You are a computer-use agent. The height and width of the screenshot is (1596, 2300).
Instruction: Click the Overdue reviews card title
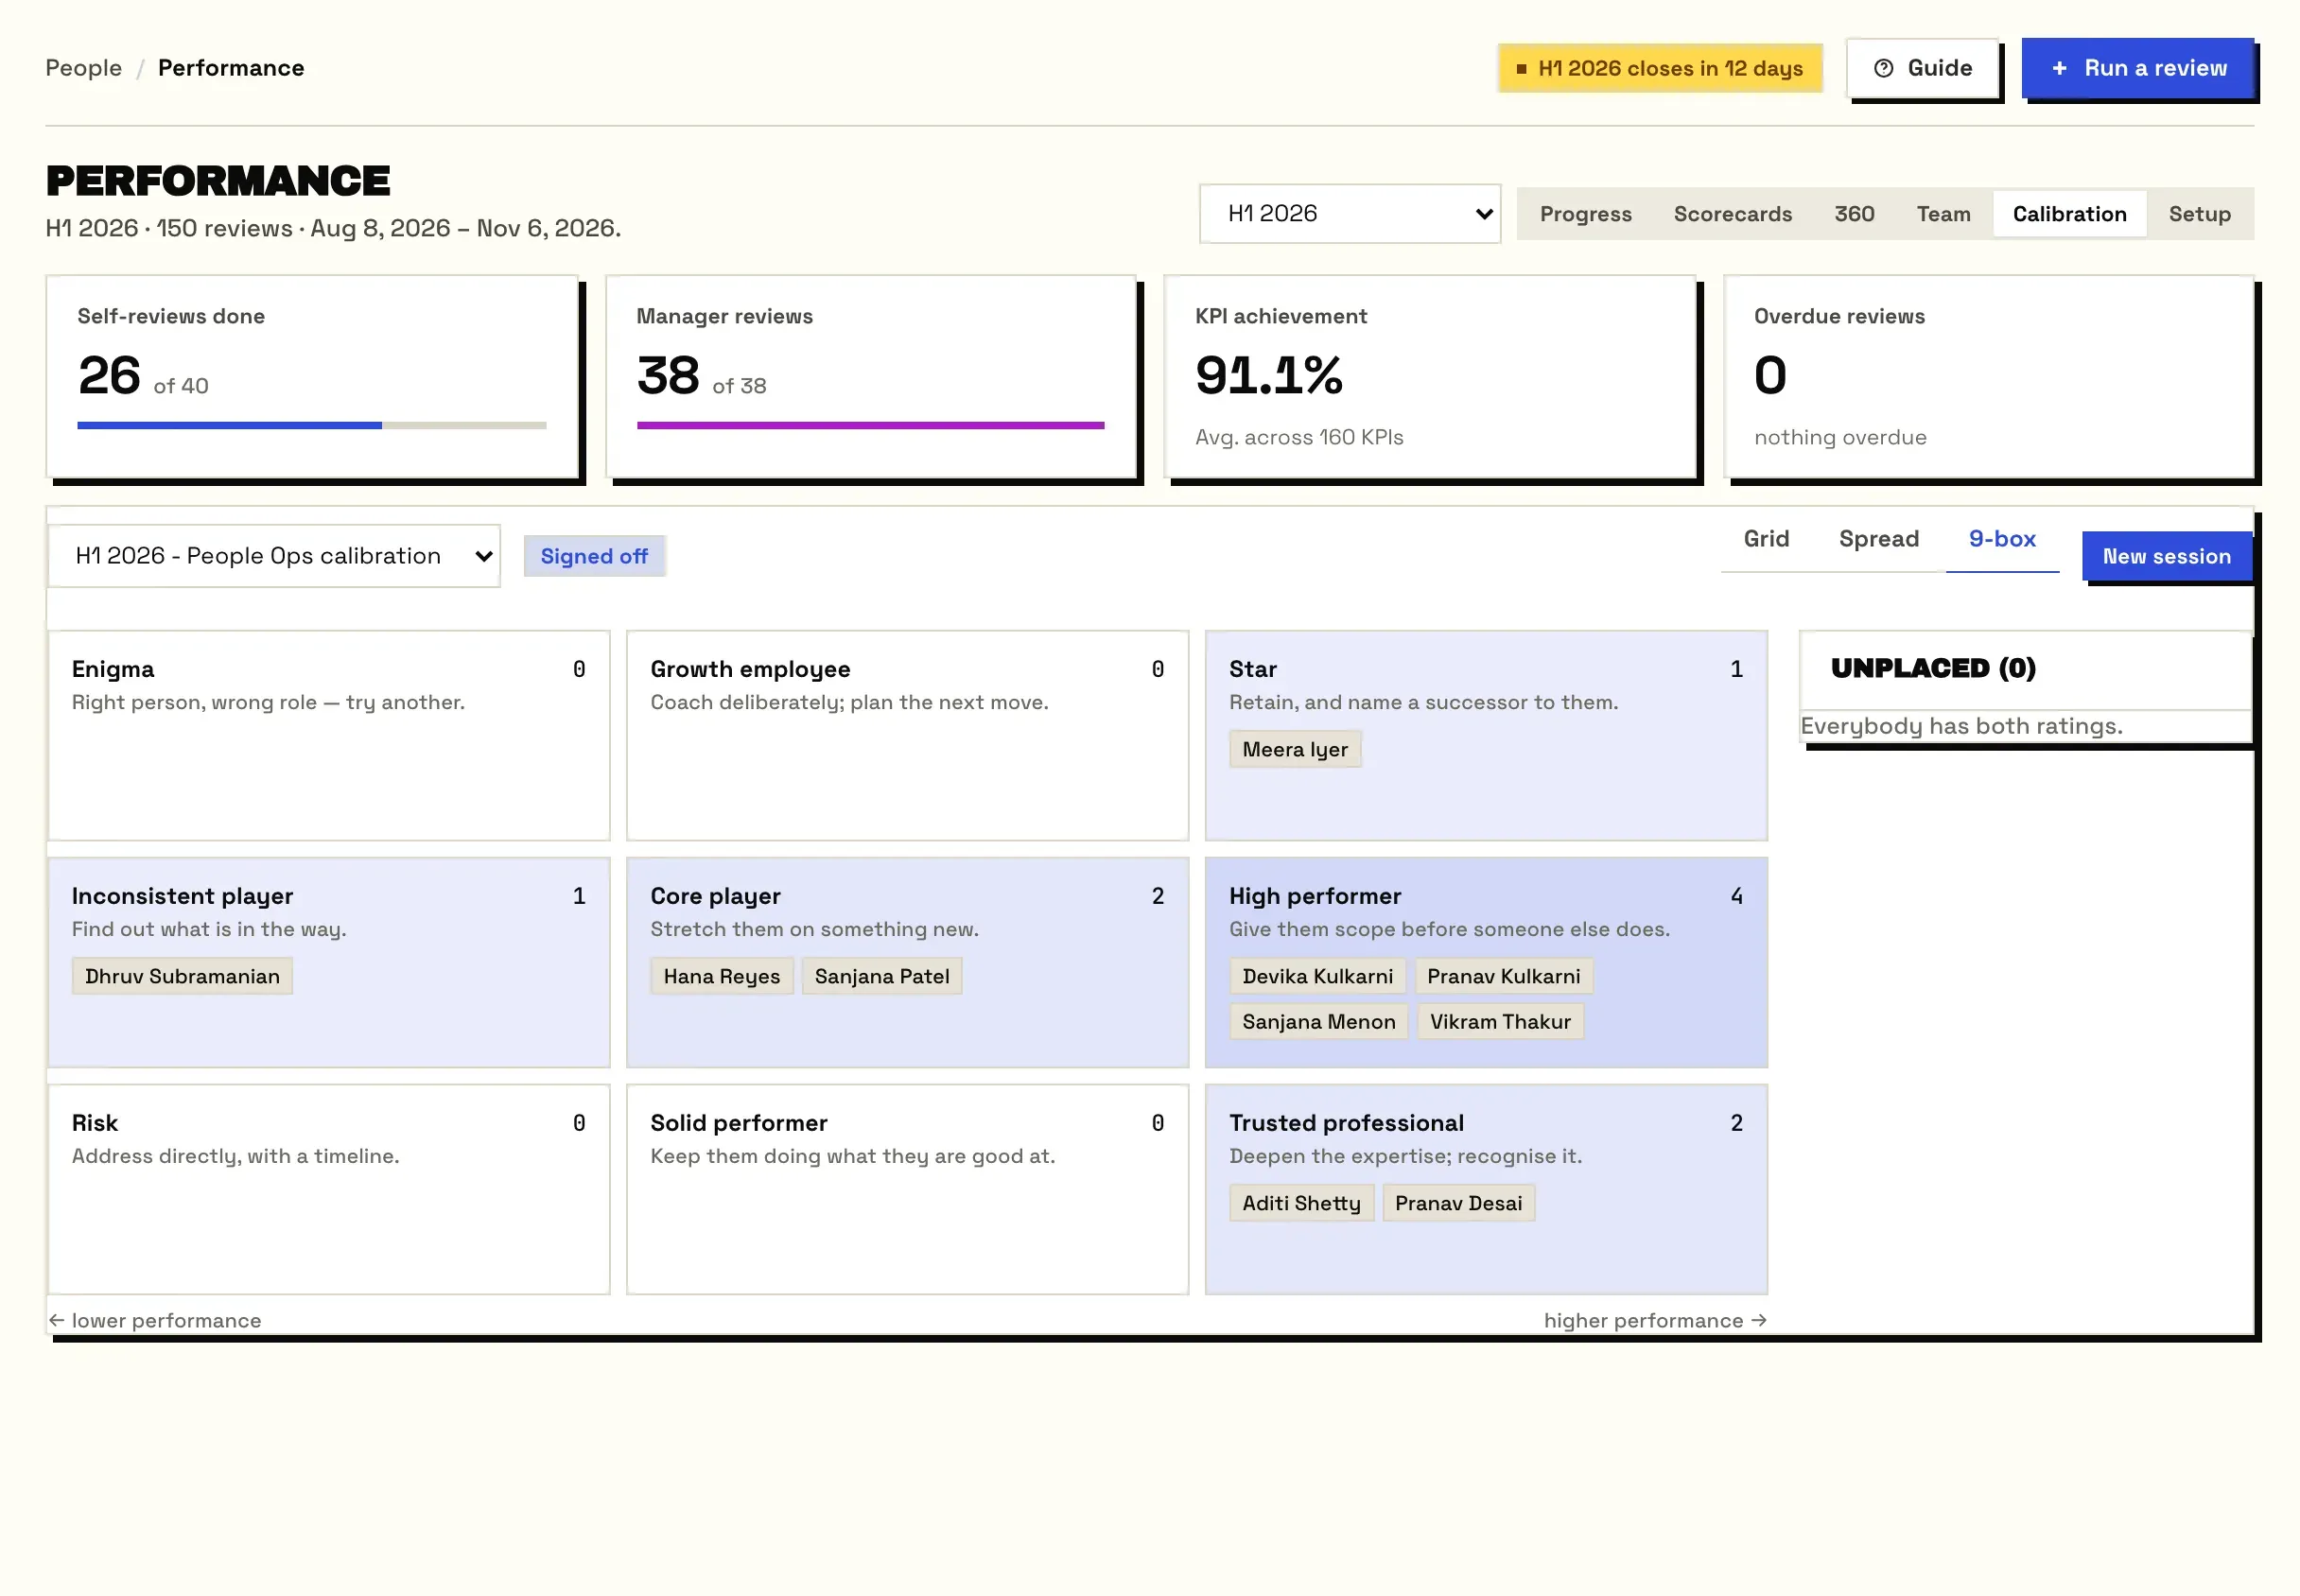coord(1839,316)
